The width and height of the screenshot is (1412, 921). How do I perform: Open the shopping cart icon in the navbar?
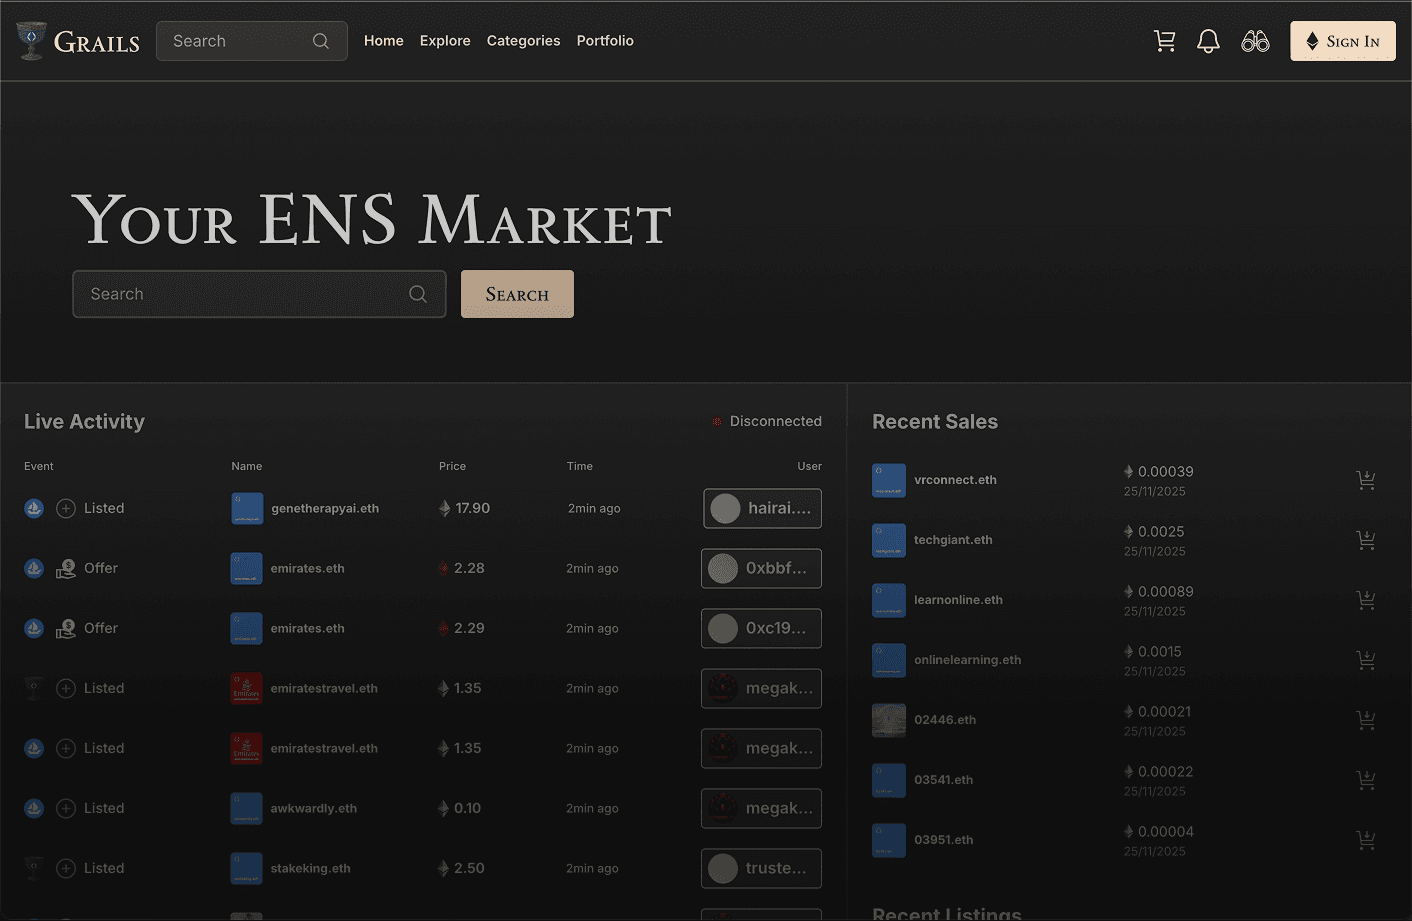click(x=1164, y=41)
